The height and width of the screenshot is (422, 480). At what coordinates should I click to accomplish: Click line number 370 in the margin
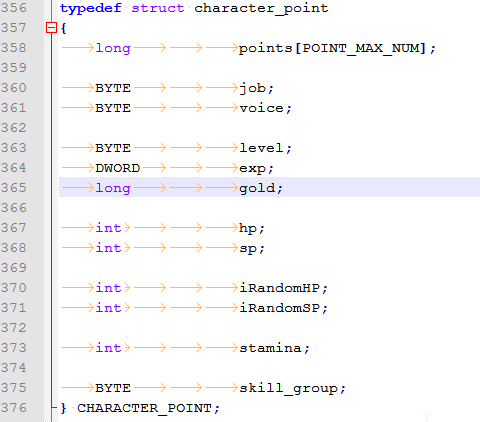tap(13, 288)
